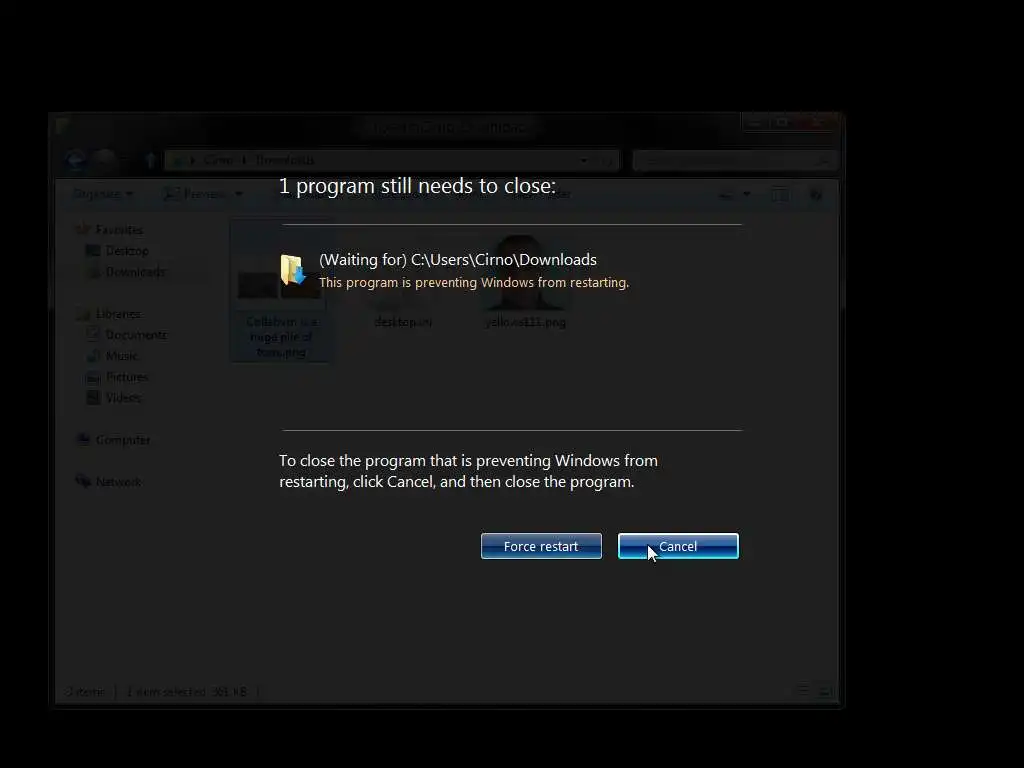Toggle the Explorer preview pane icon
Image resolution: width=1024 pixels, height=768 pixels.
[779, 195]
